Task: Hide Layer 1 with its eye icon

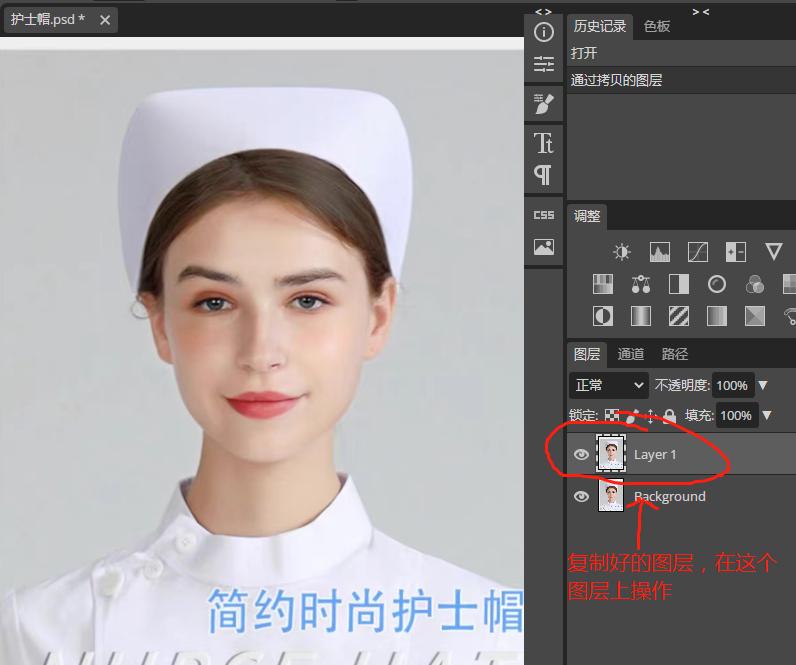Action: [x=581, y=454]
